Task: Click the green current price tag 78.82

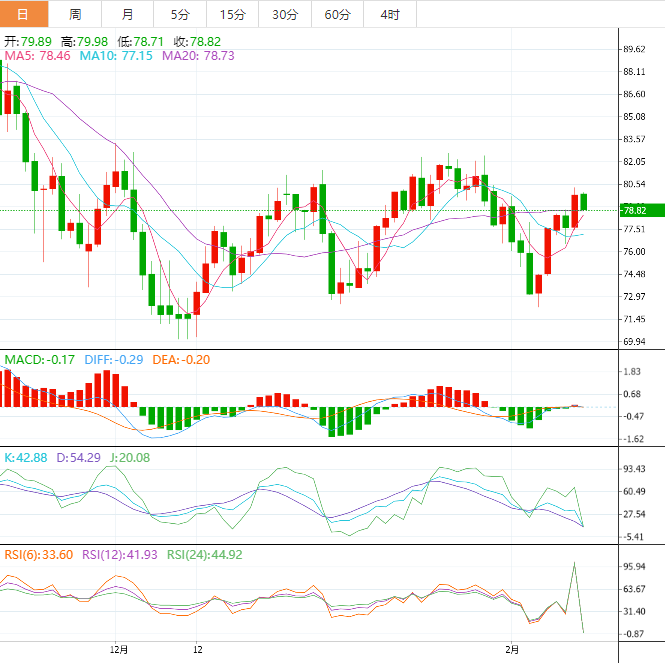Action: tap(638, 210)
